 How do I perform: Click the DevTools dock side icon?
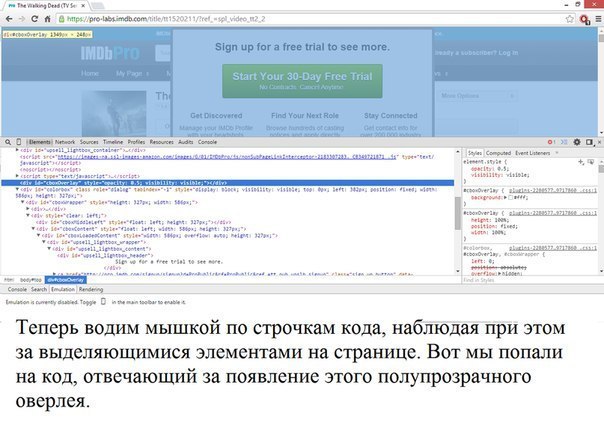[x=589, y=142]
